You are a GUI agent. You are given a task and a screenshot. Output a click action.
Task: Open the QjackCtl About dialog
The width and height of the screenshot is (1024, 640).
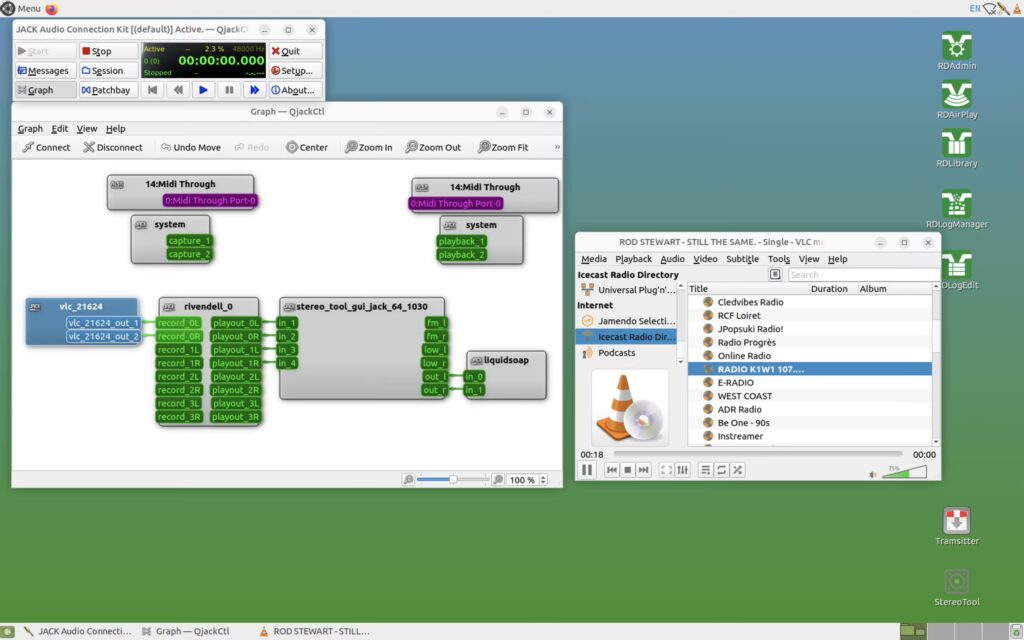[295, 90]
